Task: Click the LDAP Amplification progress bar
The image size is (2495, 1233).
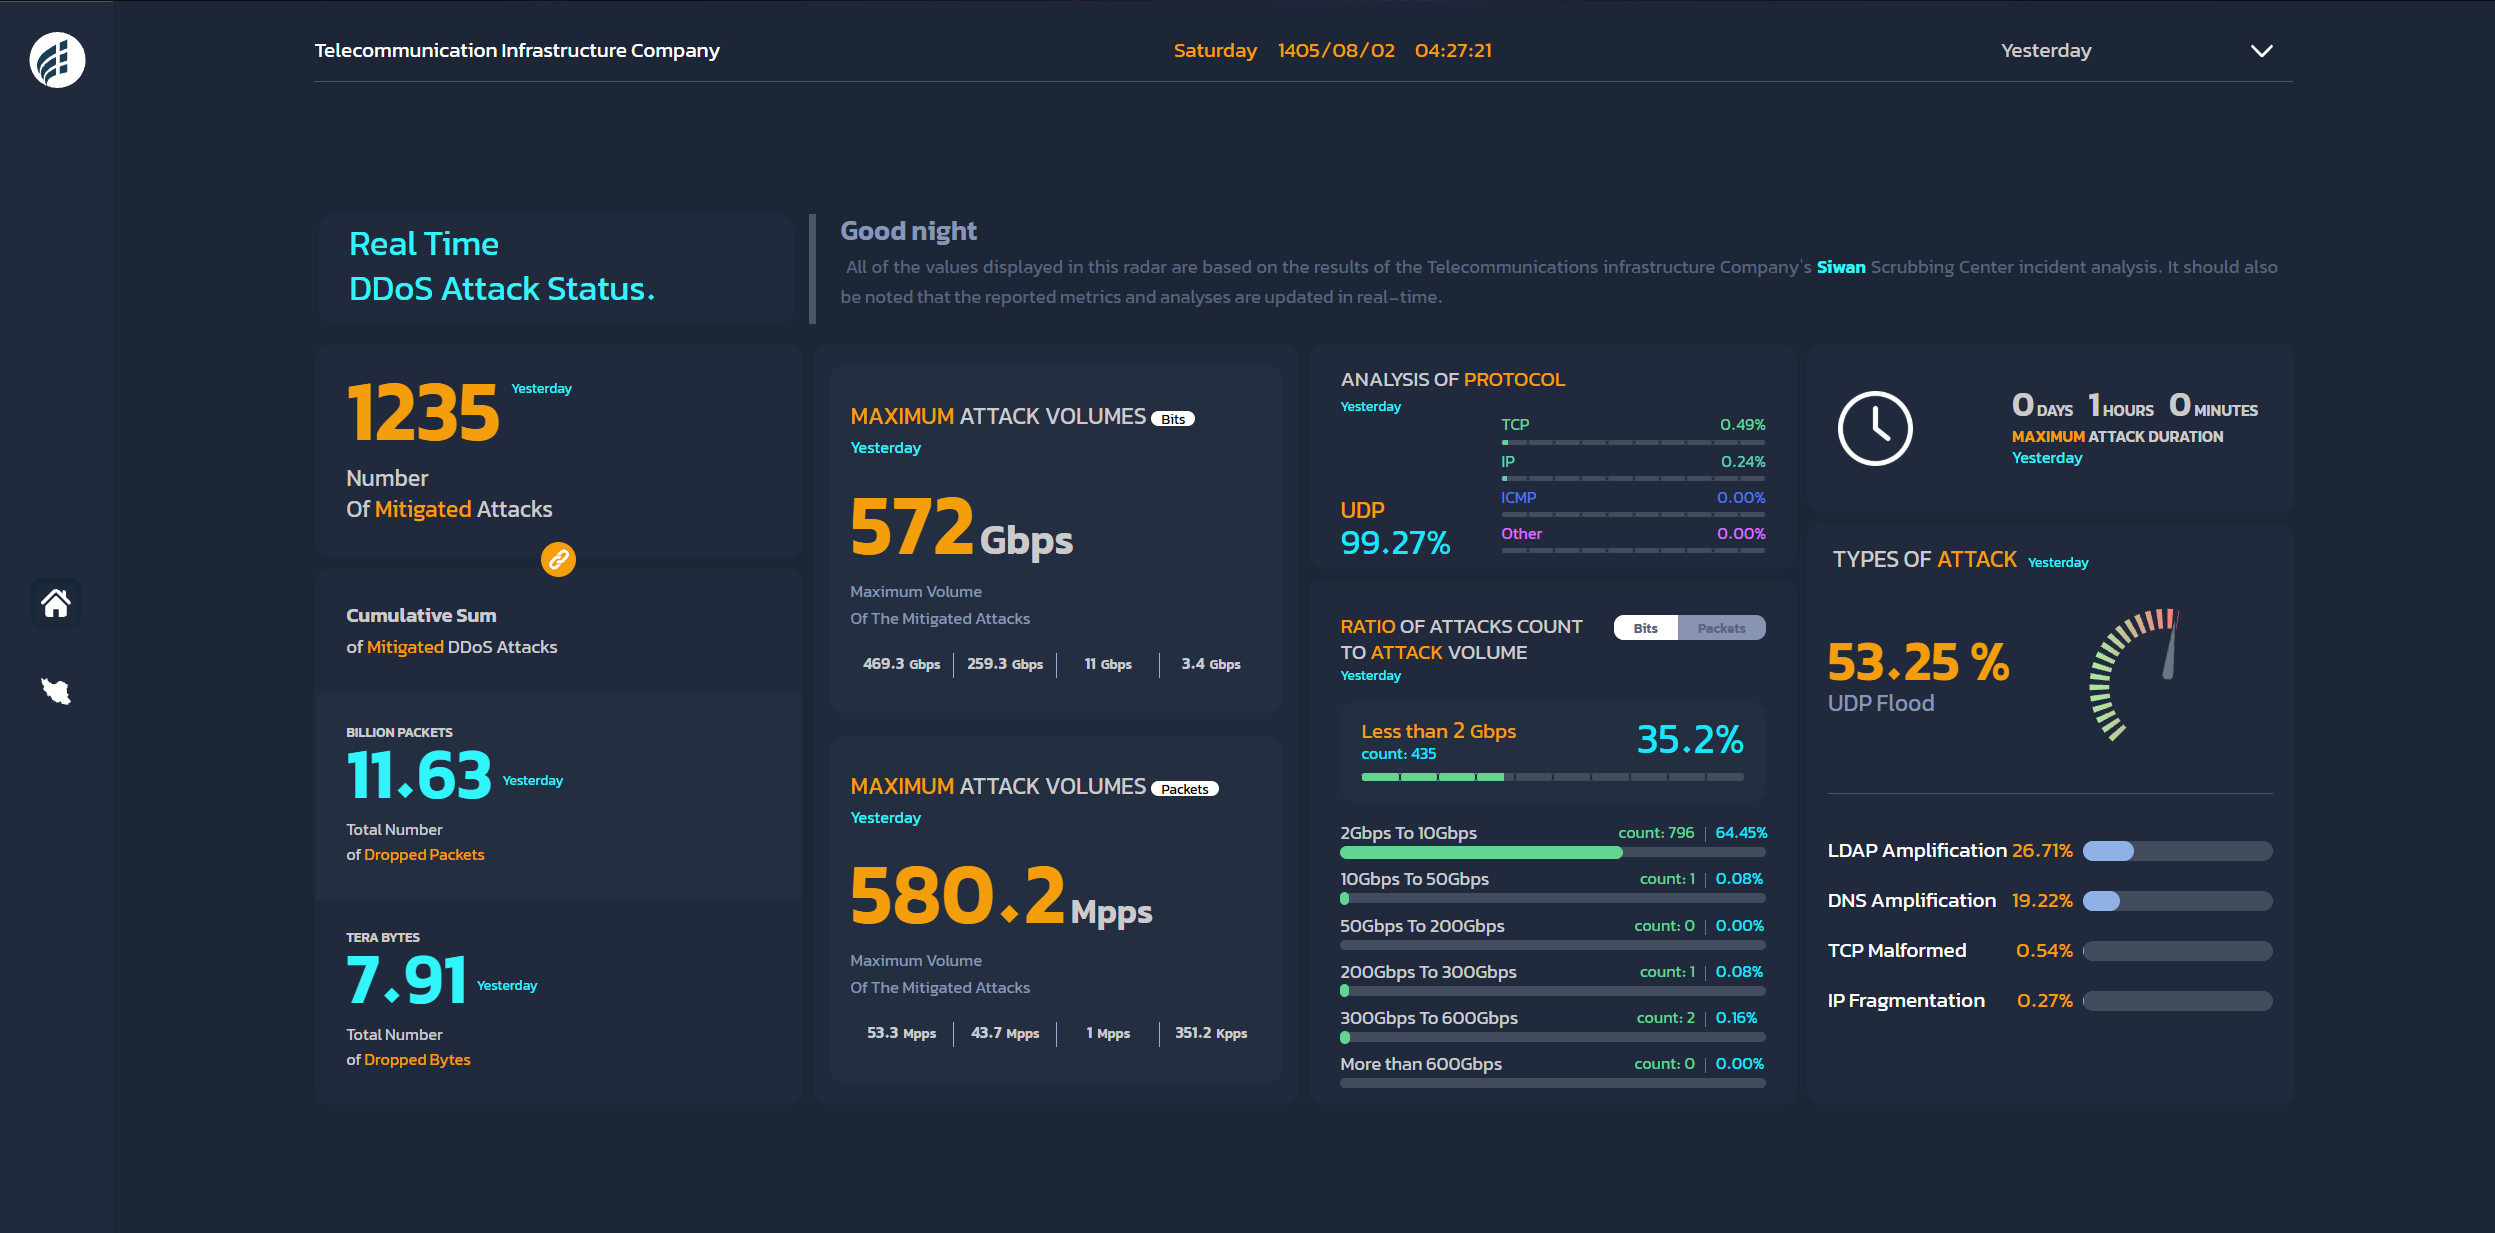Action: tap(2177, 851)
